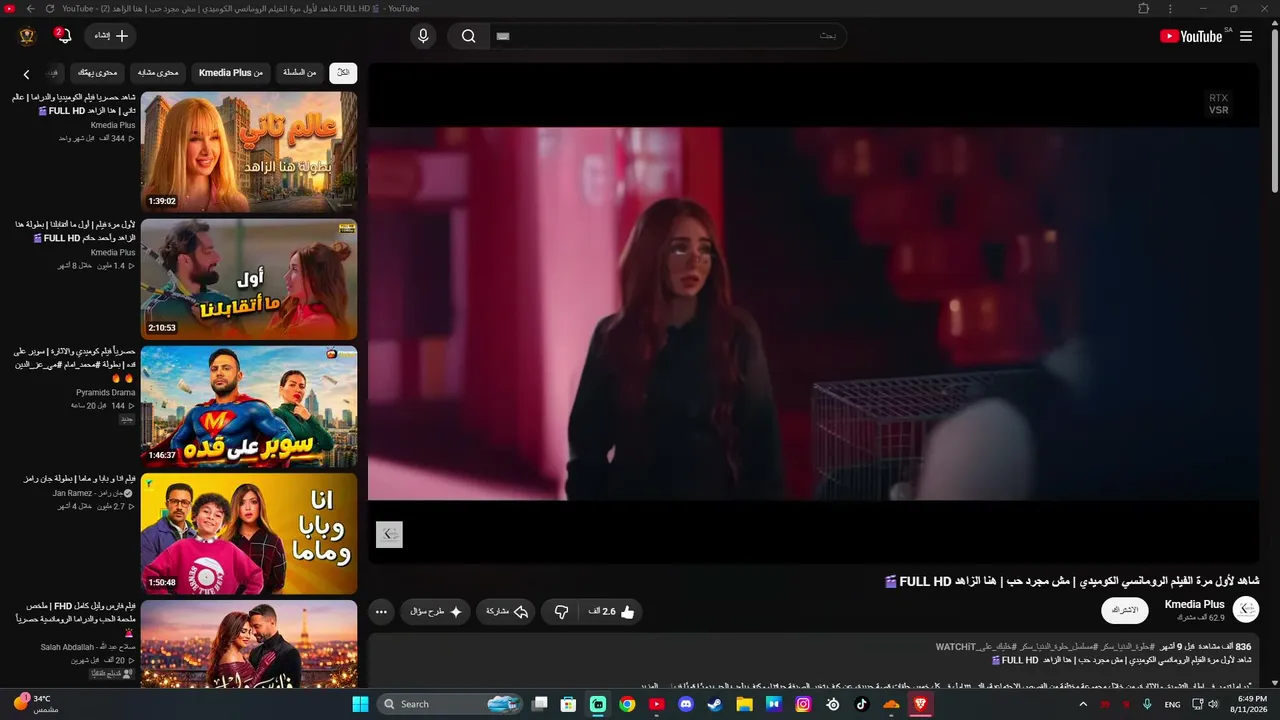This screenshot has width=1280, height=720.
Task: Open more actions three-dot menu
Action: click(x=381, y=611)
